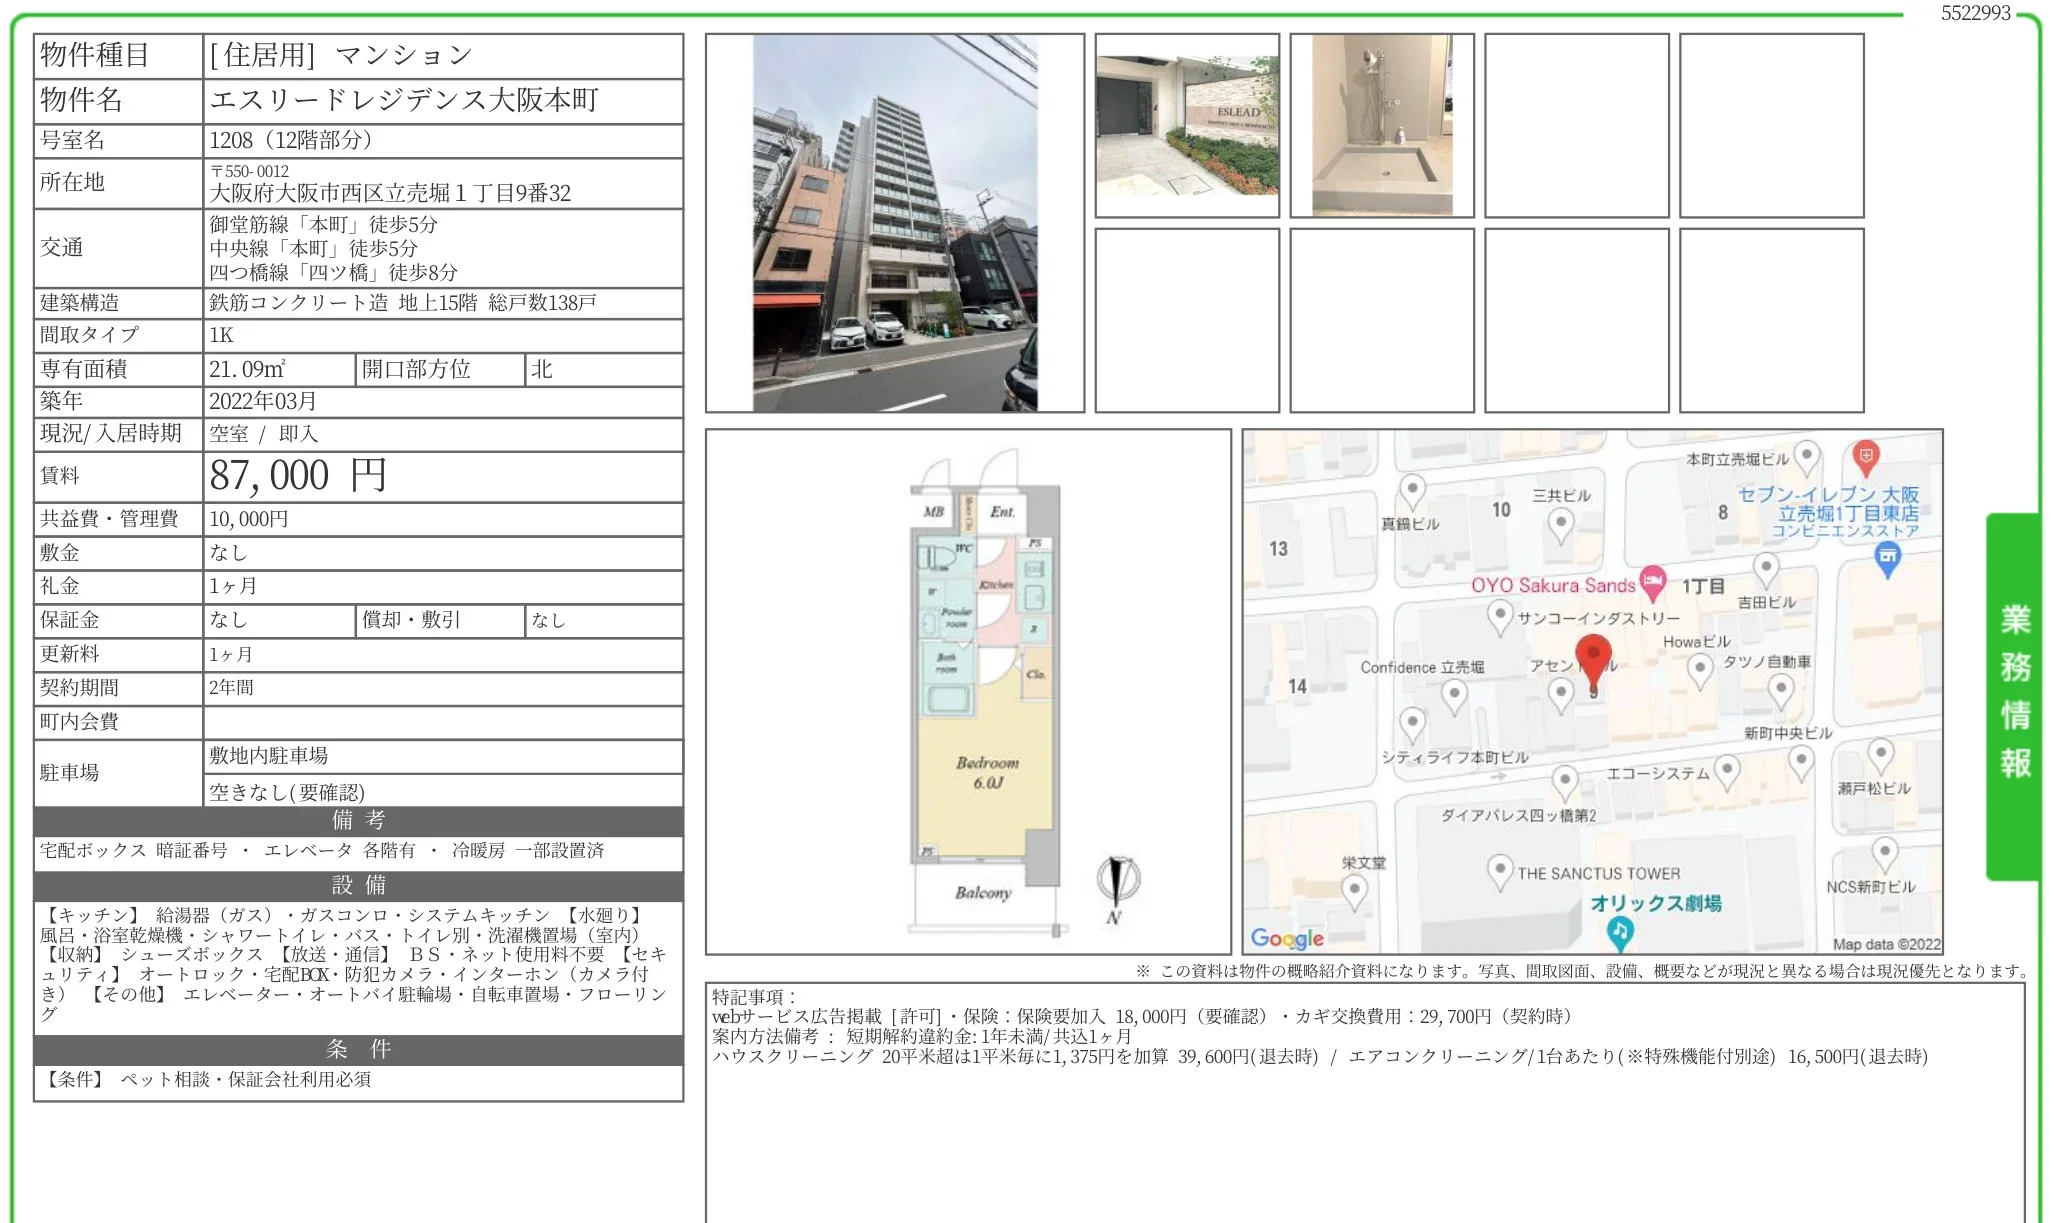Click the 設備 section header
2056x1223 pixels.
[358, 886]
